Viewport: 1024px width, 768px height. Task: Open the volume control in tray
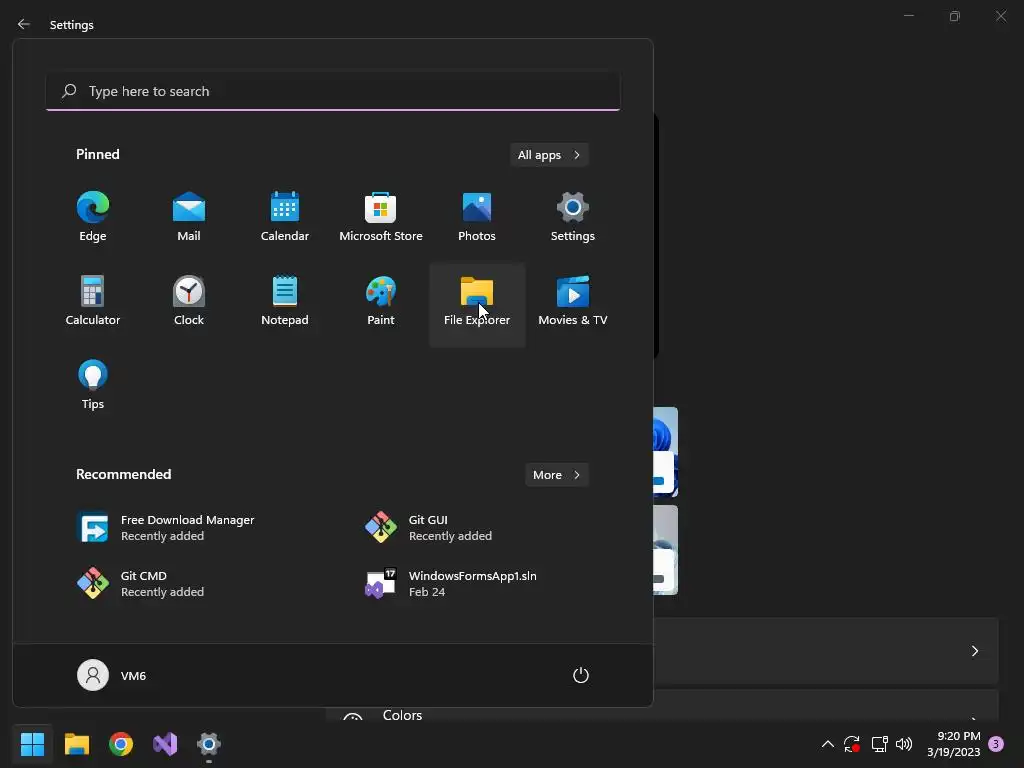904,744
